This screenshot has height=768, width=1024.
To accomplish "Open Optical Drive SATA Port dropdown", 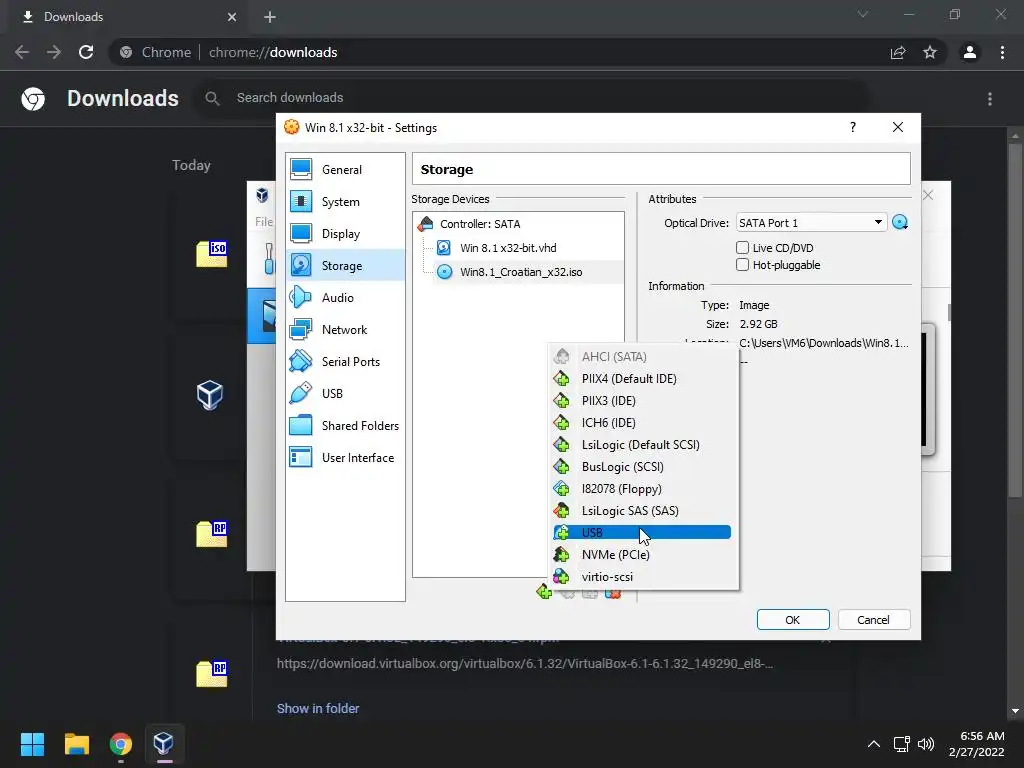I will pos(811,223).
